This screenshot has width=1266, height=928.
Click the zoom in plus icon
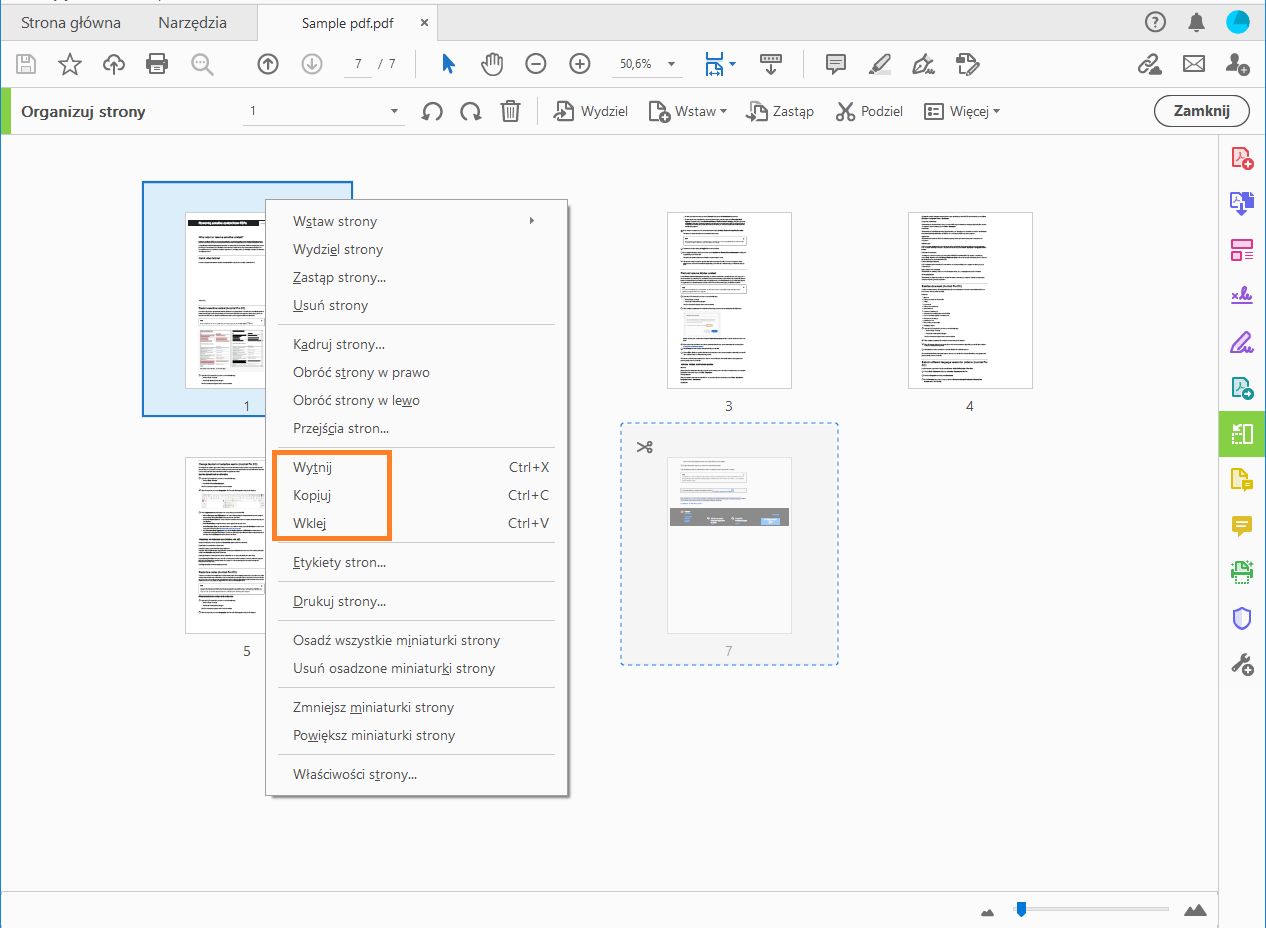pos(579,64)
